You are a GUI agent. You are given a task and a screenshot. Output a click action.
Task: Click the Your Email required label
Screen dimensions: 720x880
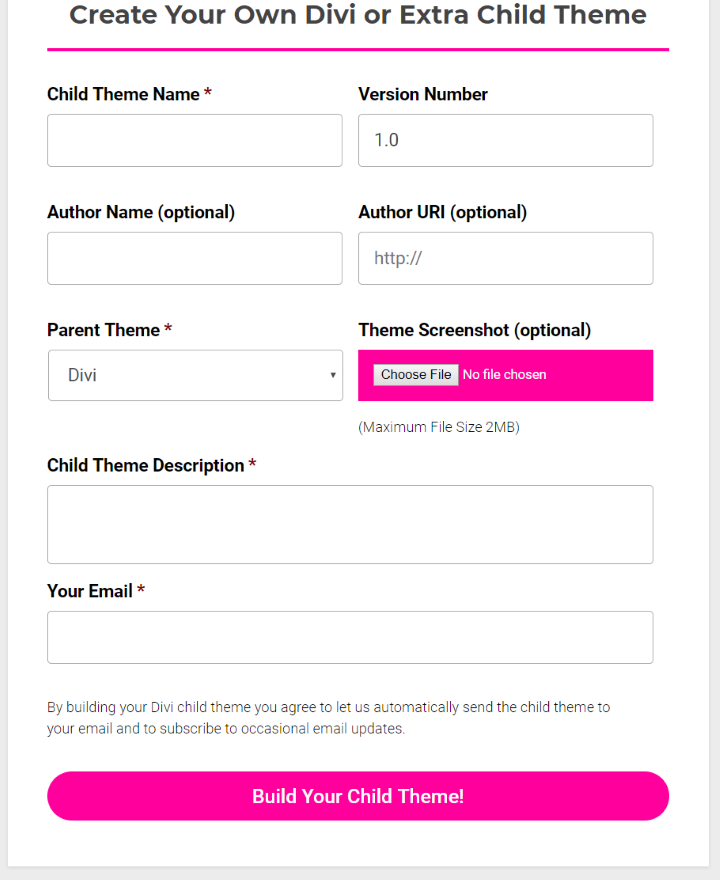click(x=89, y=590)
